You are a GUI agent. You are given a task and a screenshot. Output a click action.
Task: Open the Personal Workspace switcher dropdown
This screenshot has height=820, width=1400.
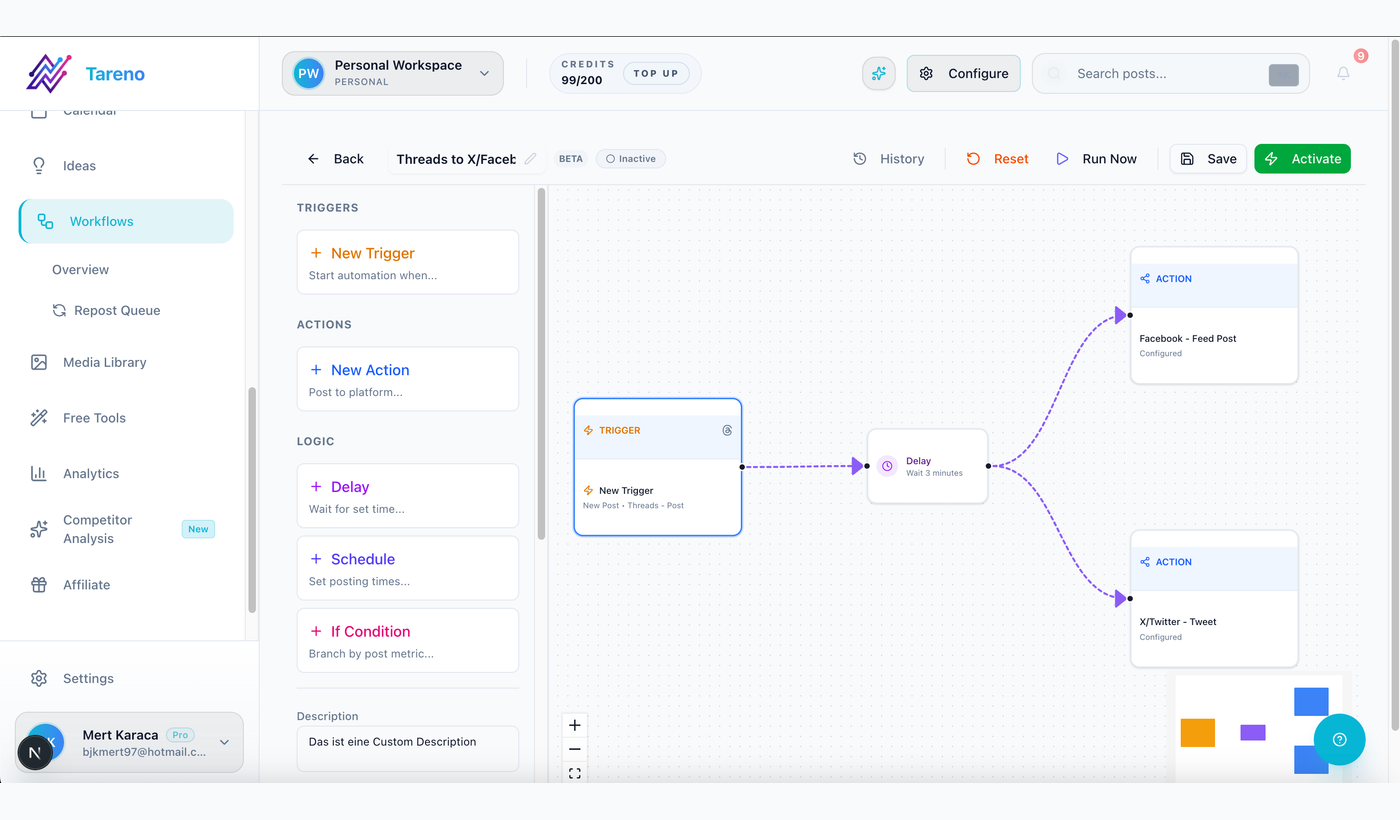pyautogui.click(x=392, y=73)
